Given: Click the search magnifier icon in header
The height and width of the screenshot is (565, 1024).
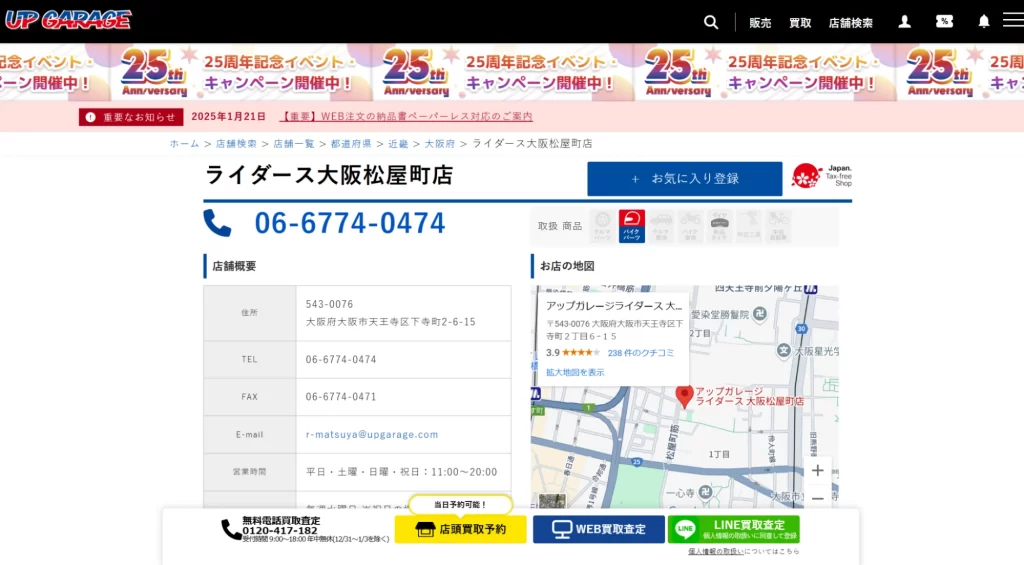Looking at the screenshot, I should (x=711, y=22).
